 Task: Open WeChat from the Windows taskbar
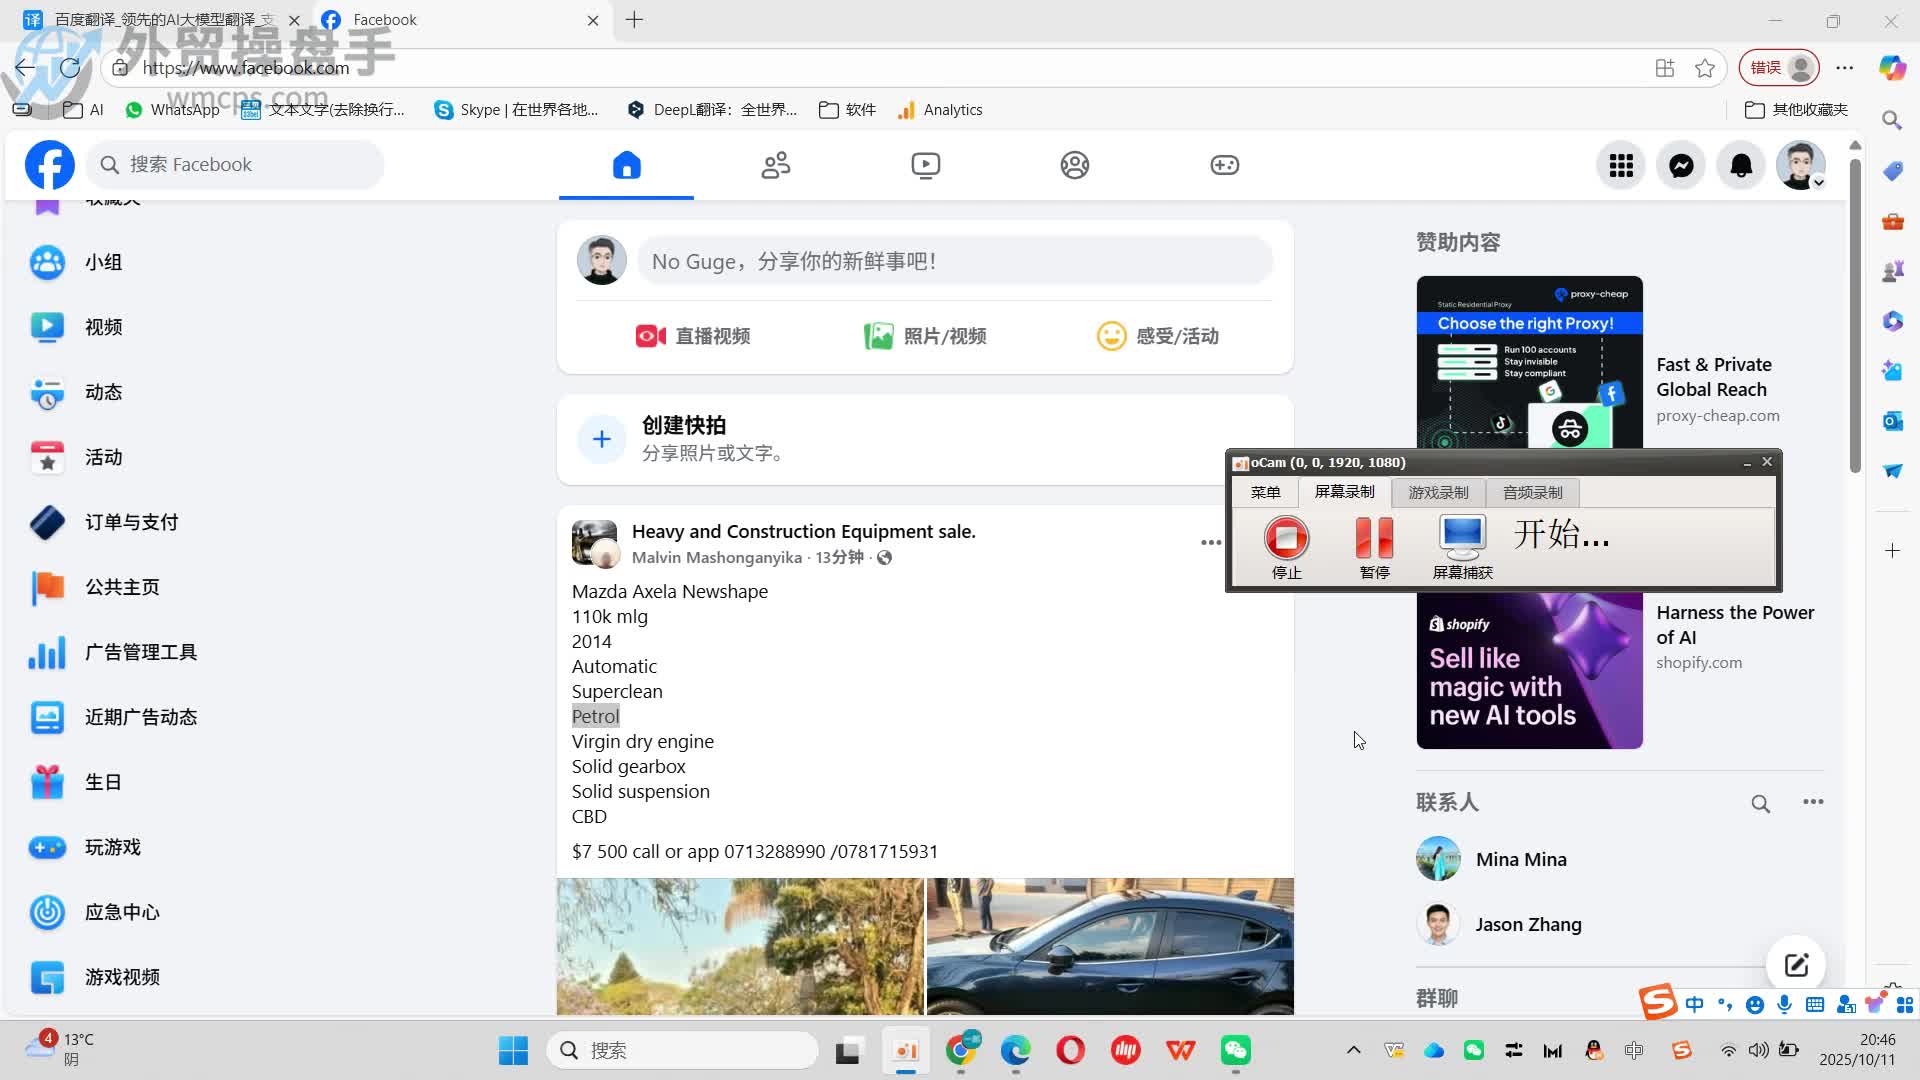tap(1236, 1050)
